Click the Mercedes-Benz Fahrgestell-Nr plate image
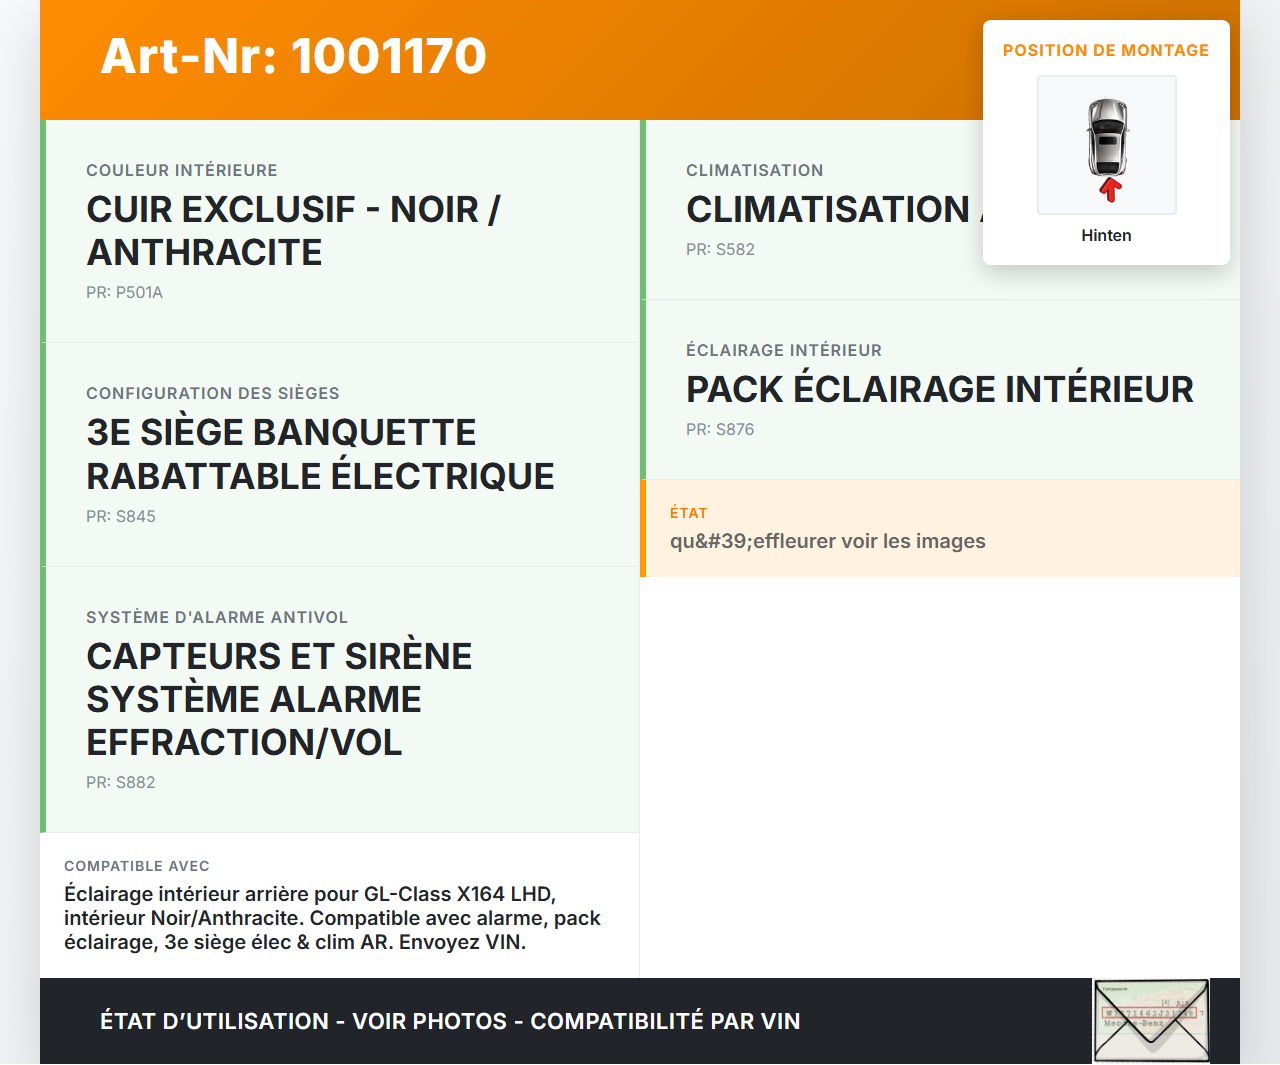Image resolution: width=1280 pixels, height=1065 pixels. pyautogui.click(x=1151, y=1019)
